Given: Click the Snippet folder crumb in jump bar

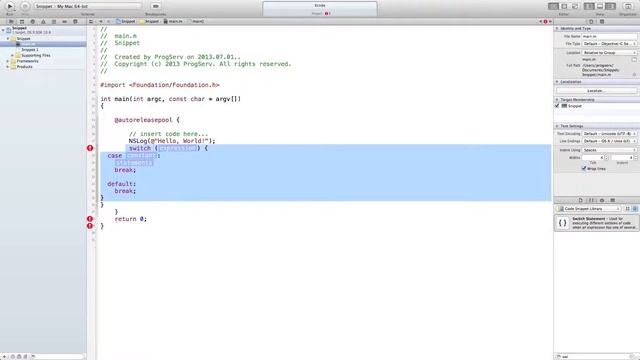Looking at the screenshot, I should 149,21.
